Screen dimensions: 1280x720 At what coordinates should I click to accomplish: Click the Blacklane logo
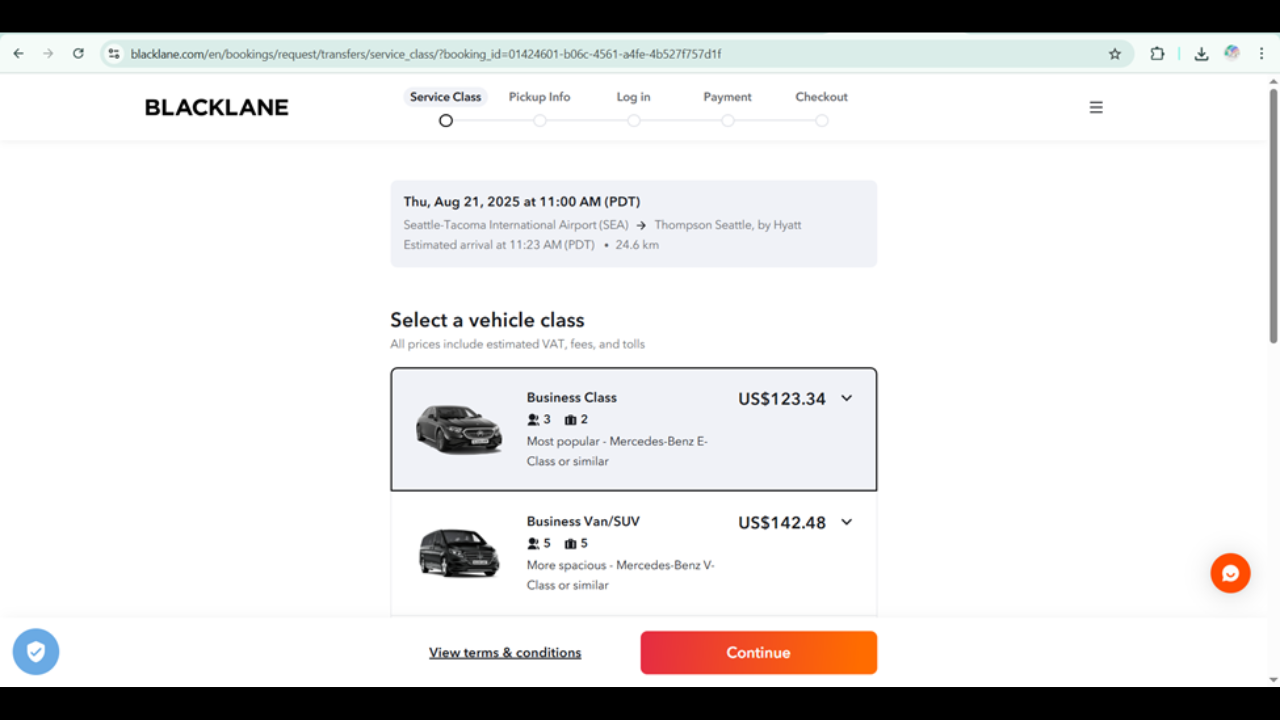(x=216, y=107)
